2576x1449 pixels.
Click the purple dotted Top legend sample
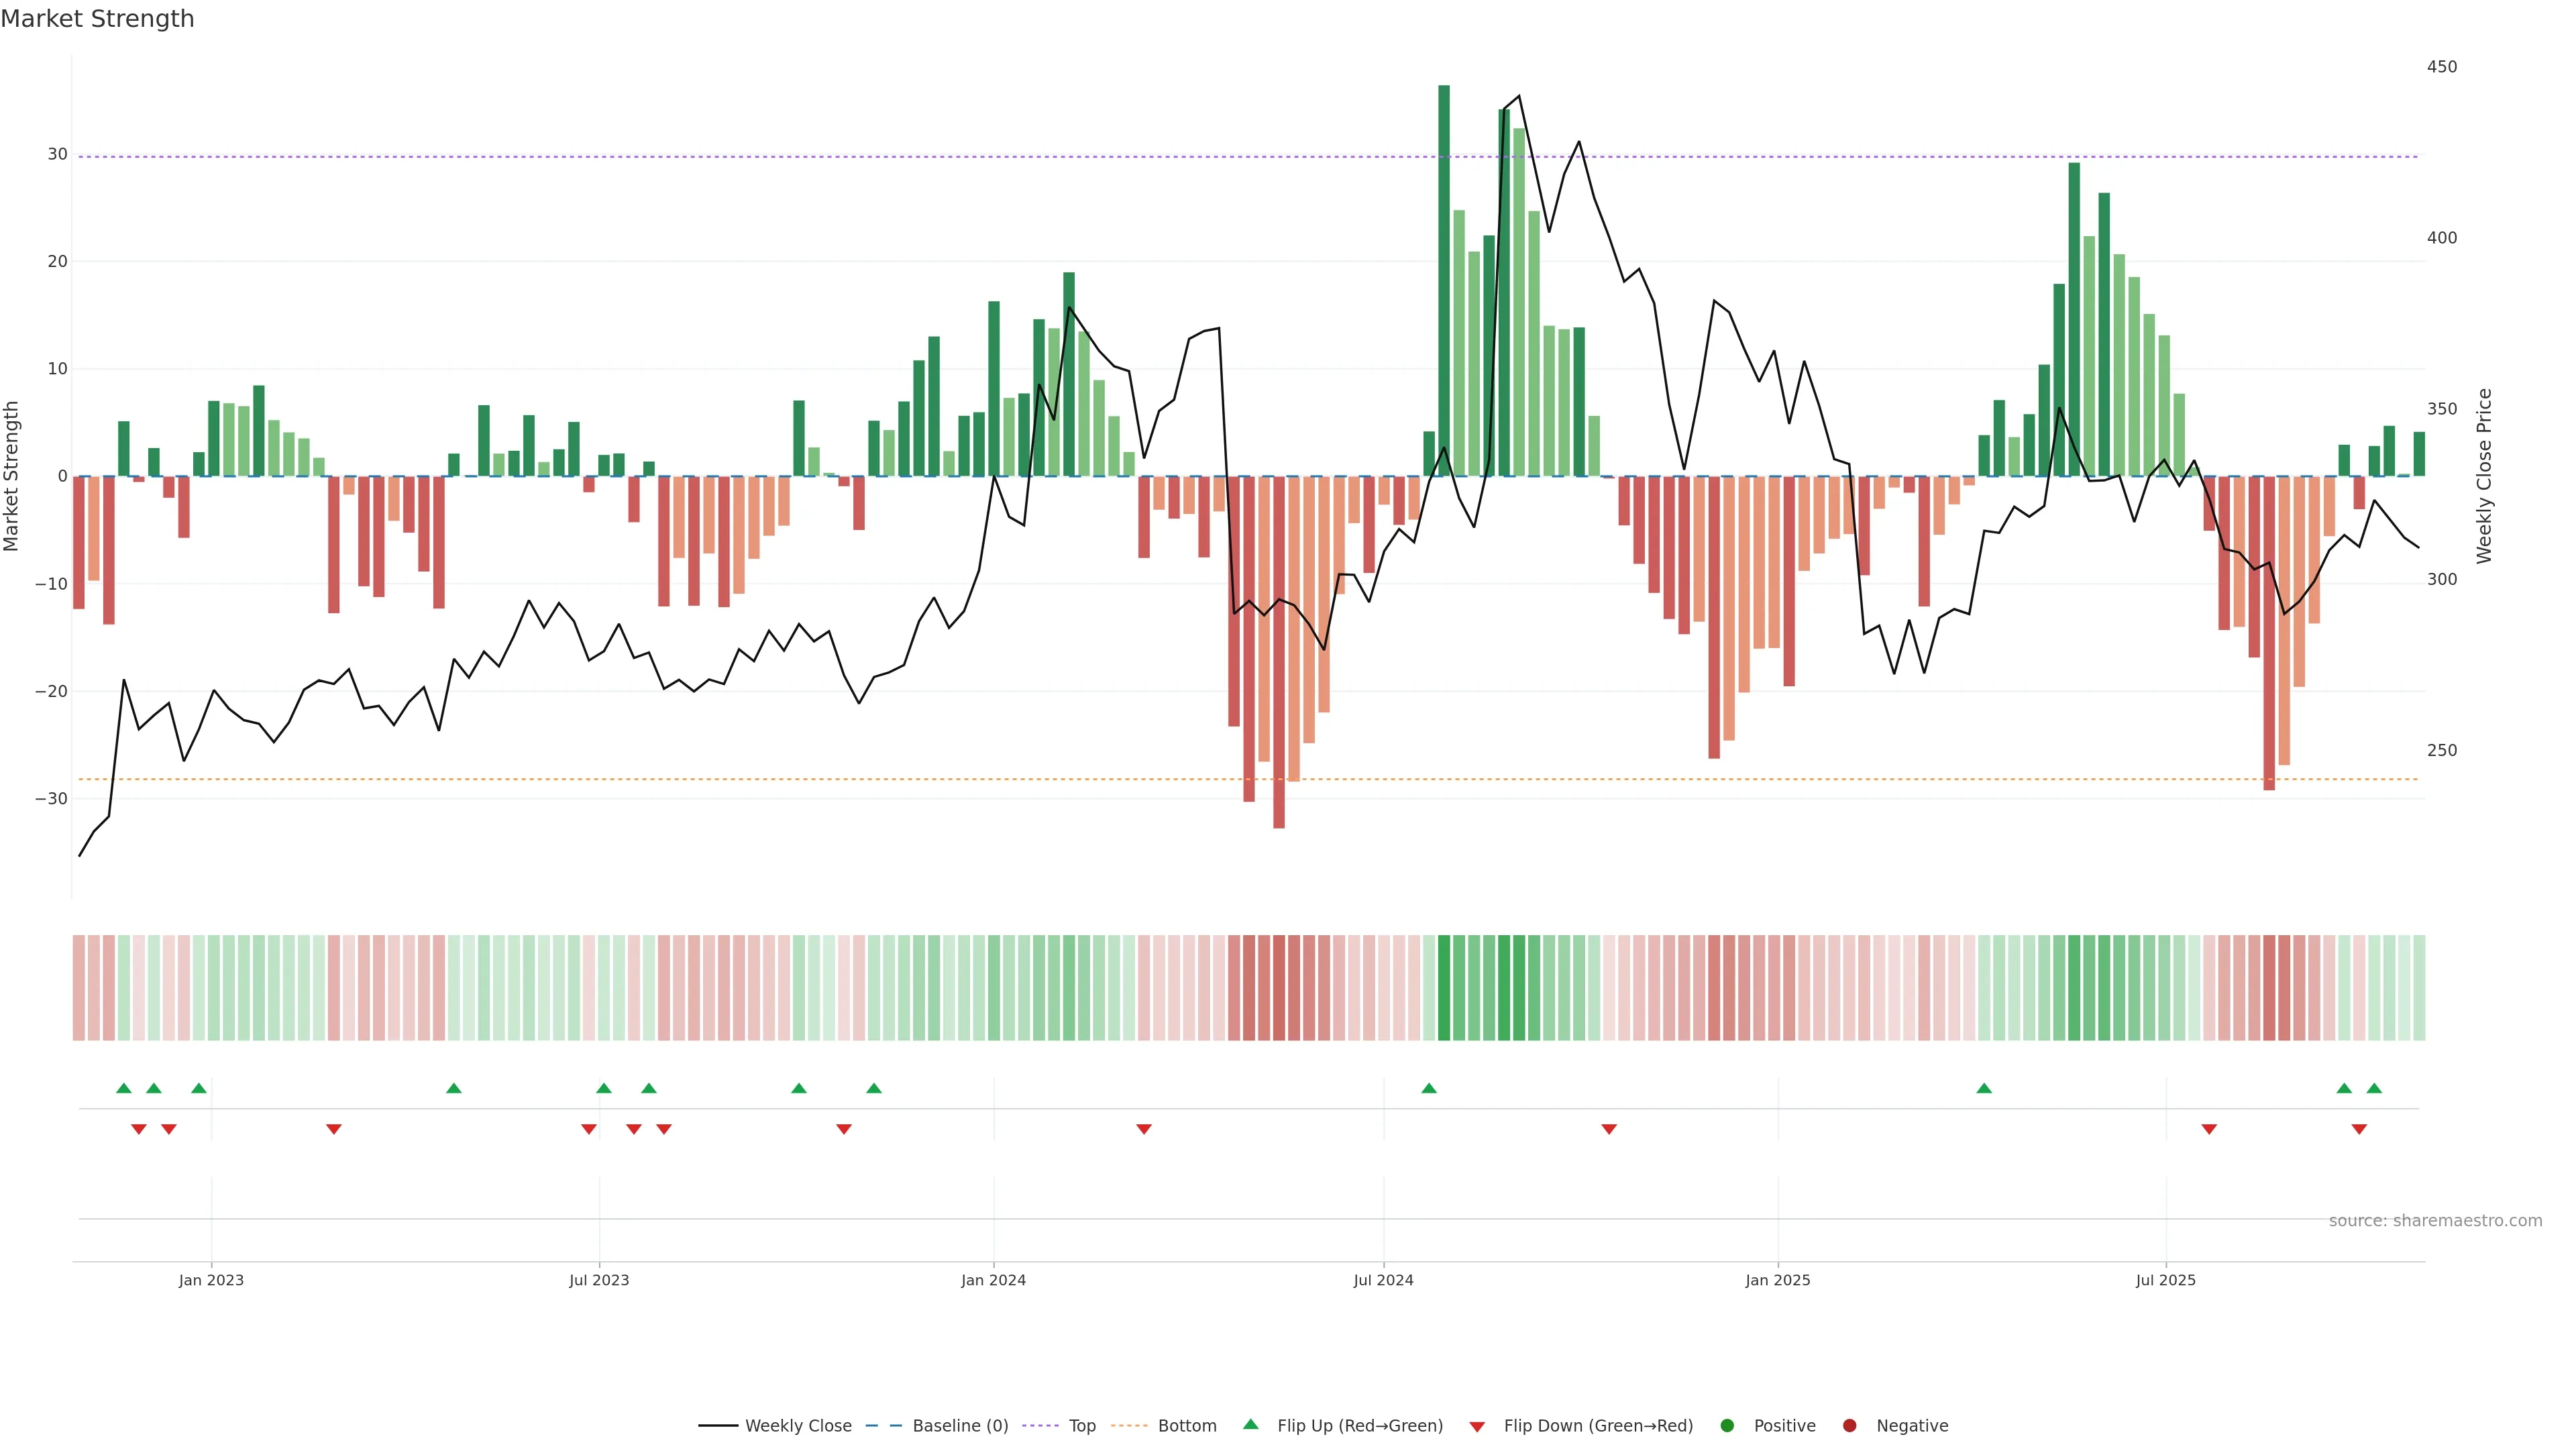1040,1426
